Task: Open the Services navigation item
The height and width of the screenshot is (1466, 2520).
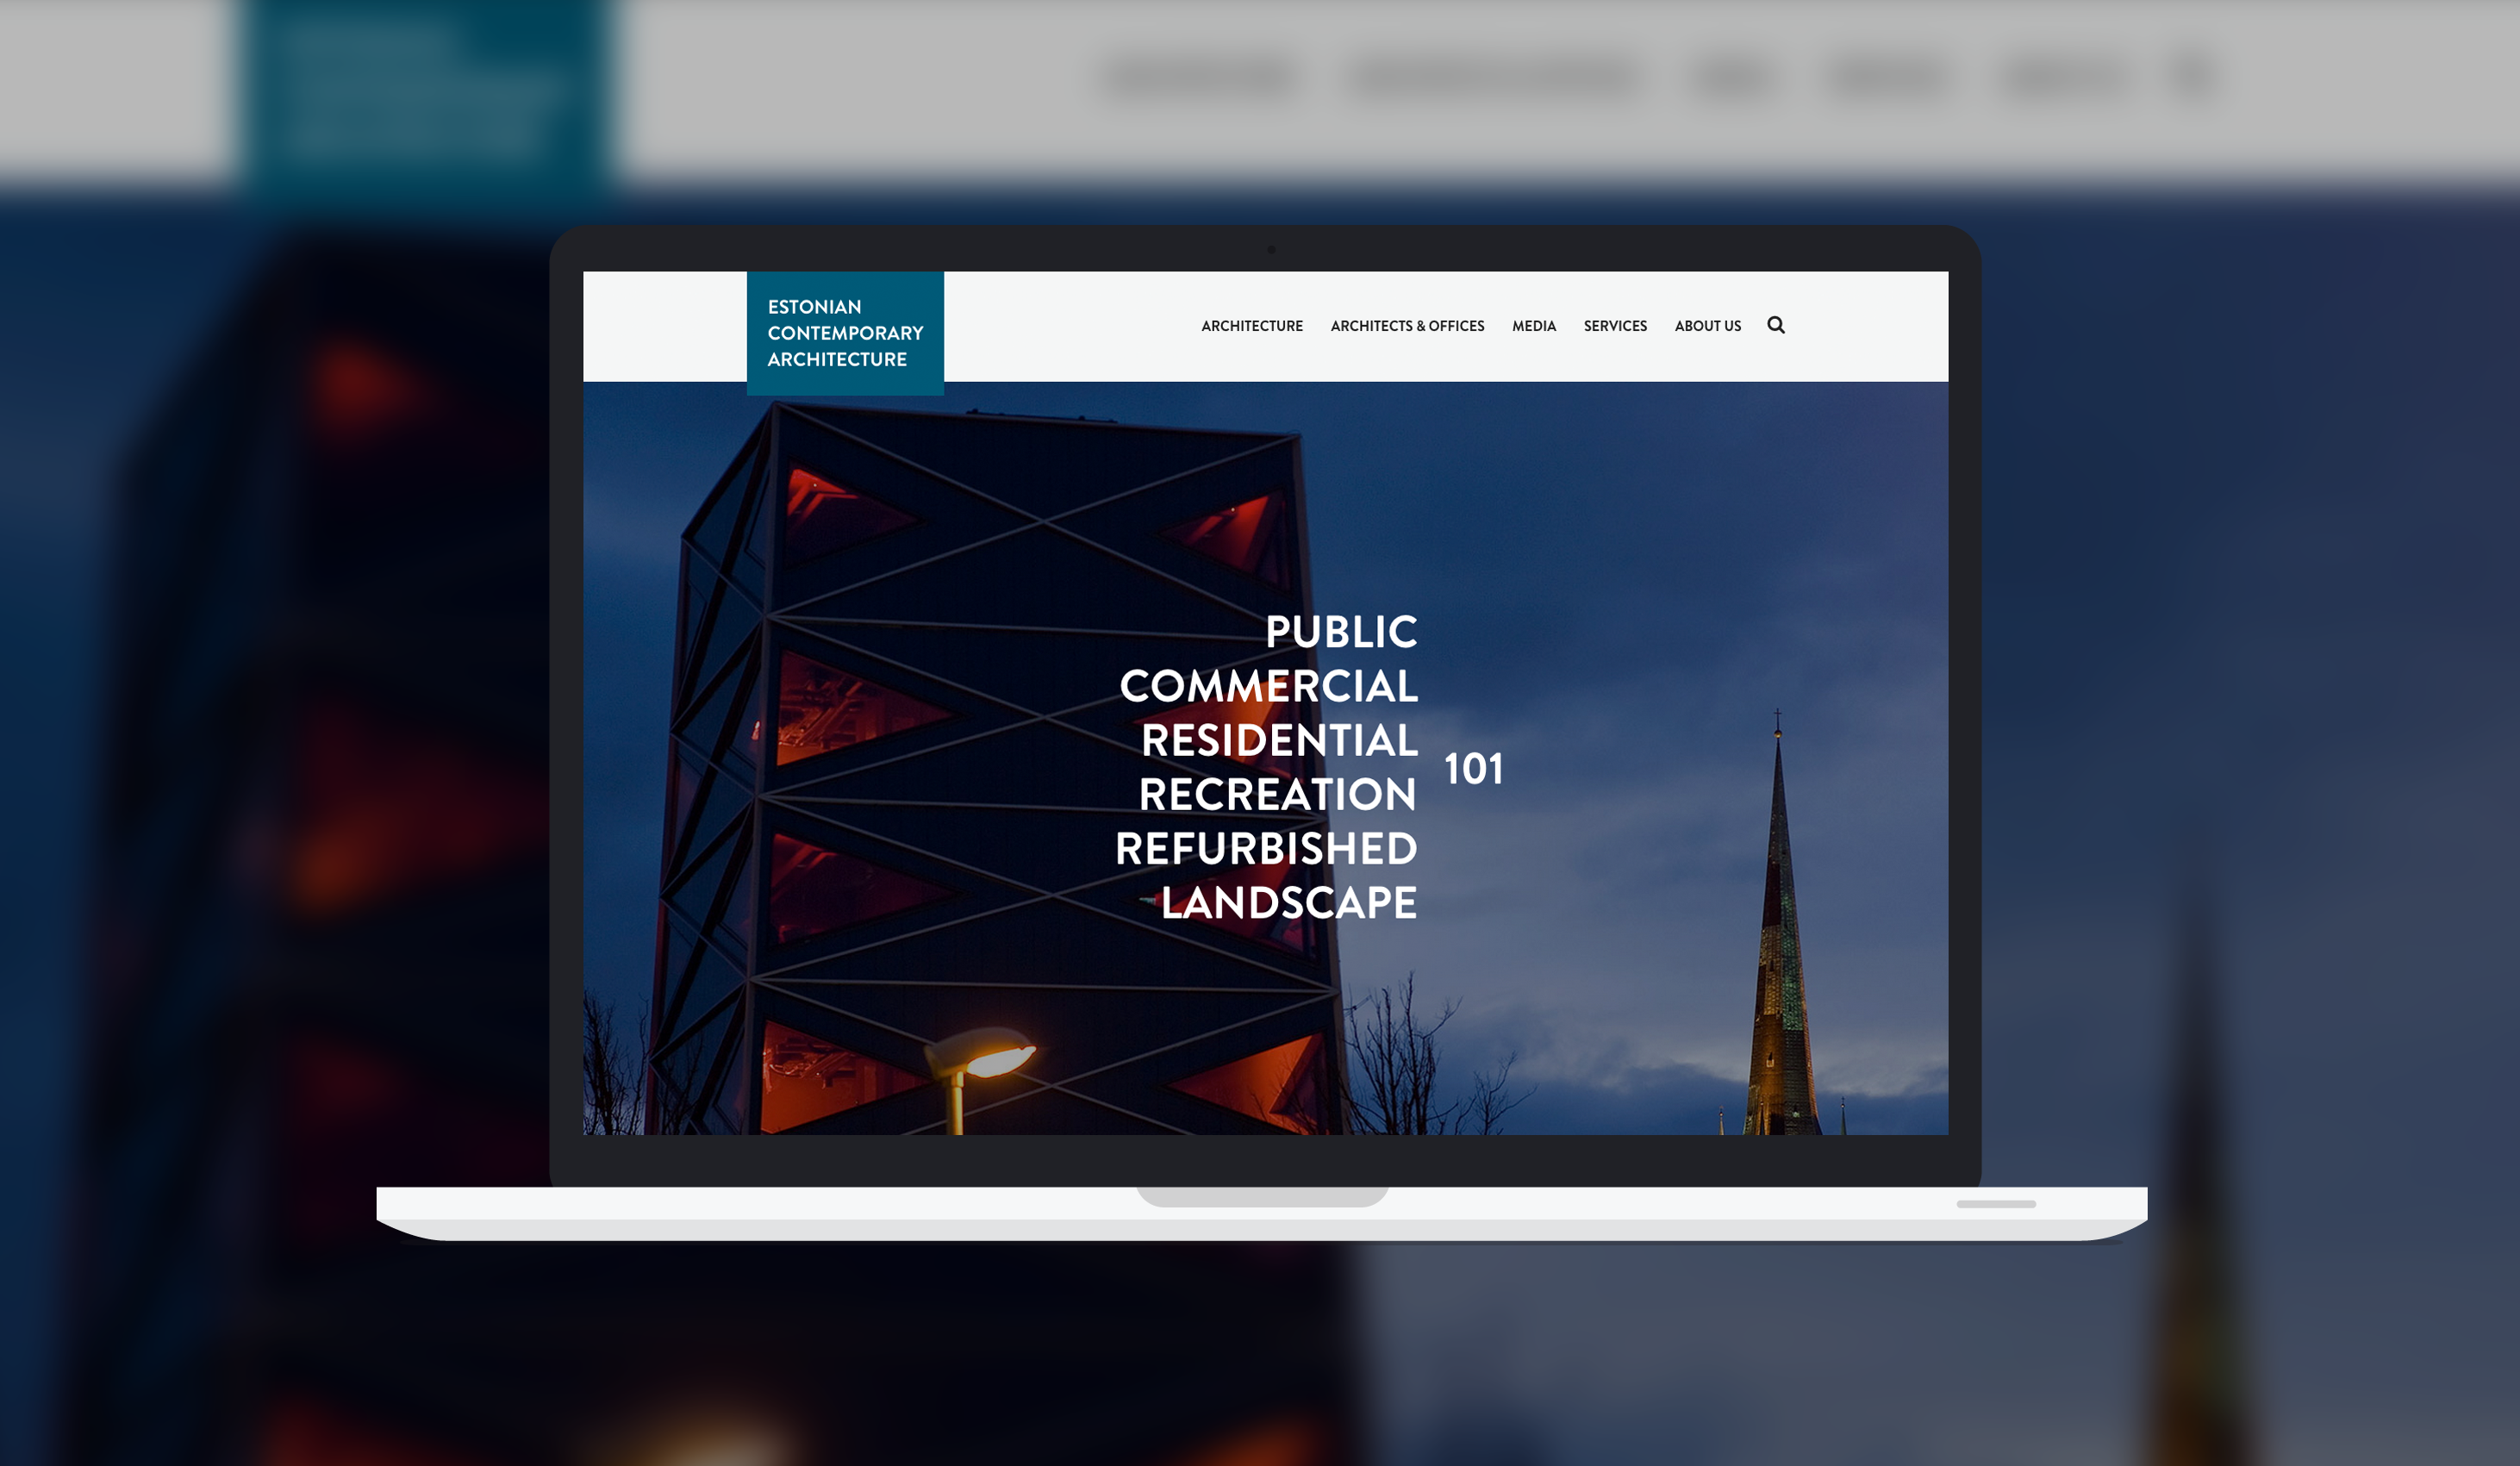Action: (x=1614, y=326)
